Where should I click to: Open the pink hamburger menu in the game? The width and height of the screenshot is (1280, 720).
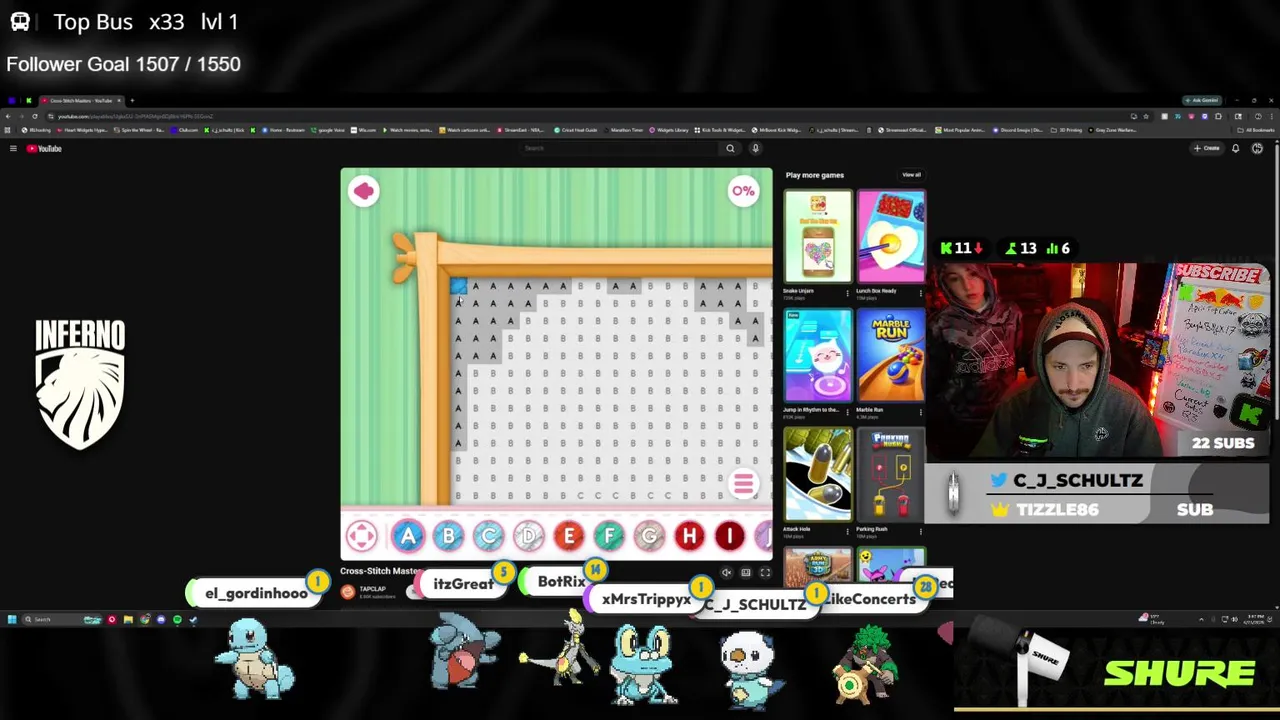743,485
